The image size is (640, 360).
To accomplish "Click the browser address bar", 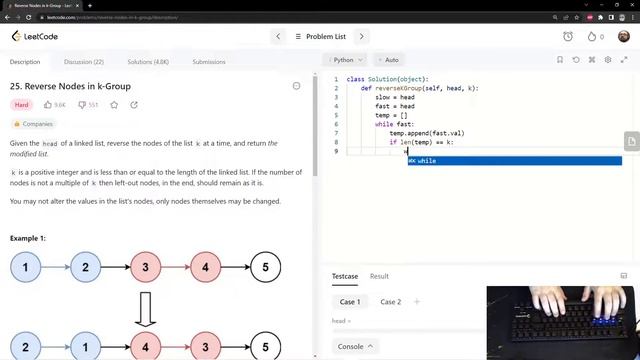I will 294,18.
